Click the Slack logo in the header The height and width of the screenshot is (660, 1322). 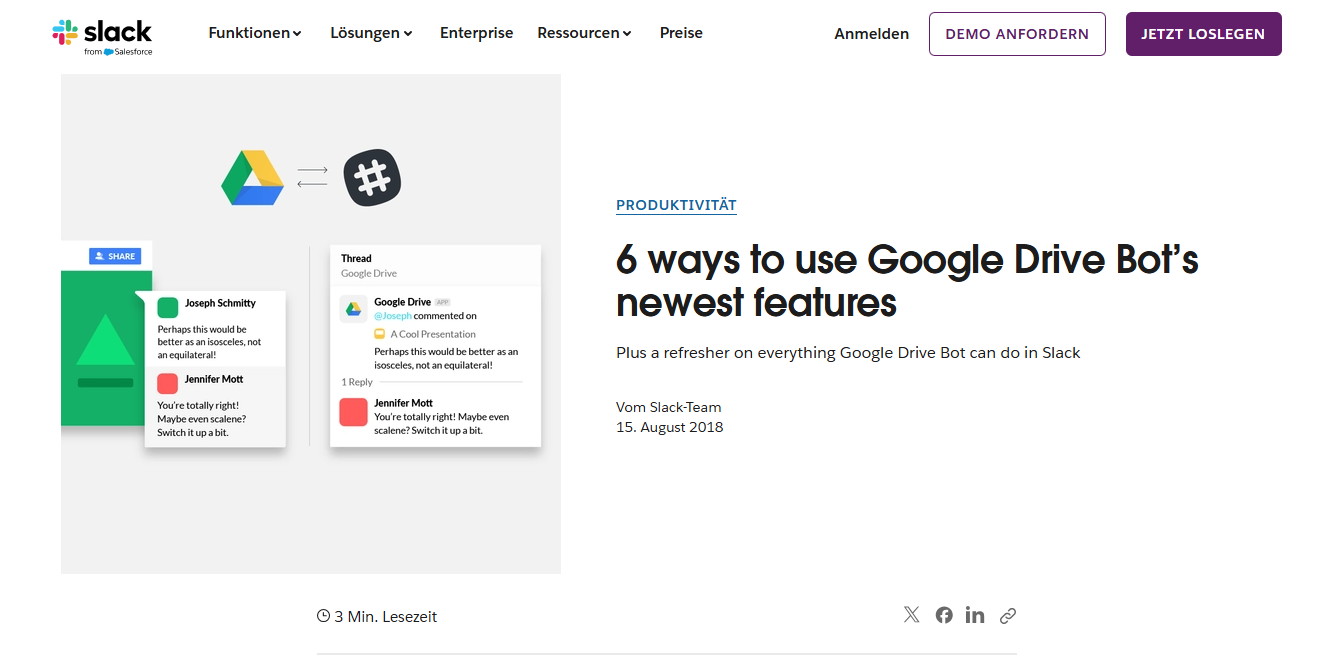102,35
